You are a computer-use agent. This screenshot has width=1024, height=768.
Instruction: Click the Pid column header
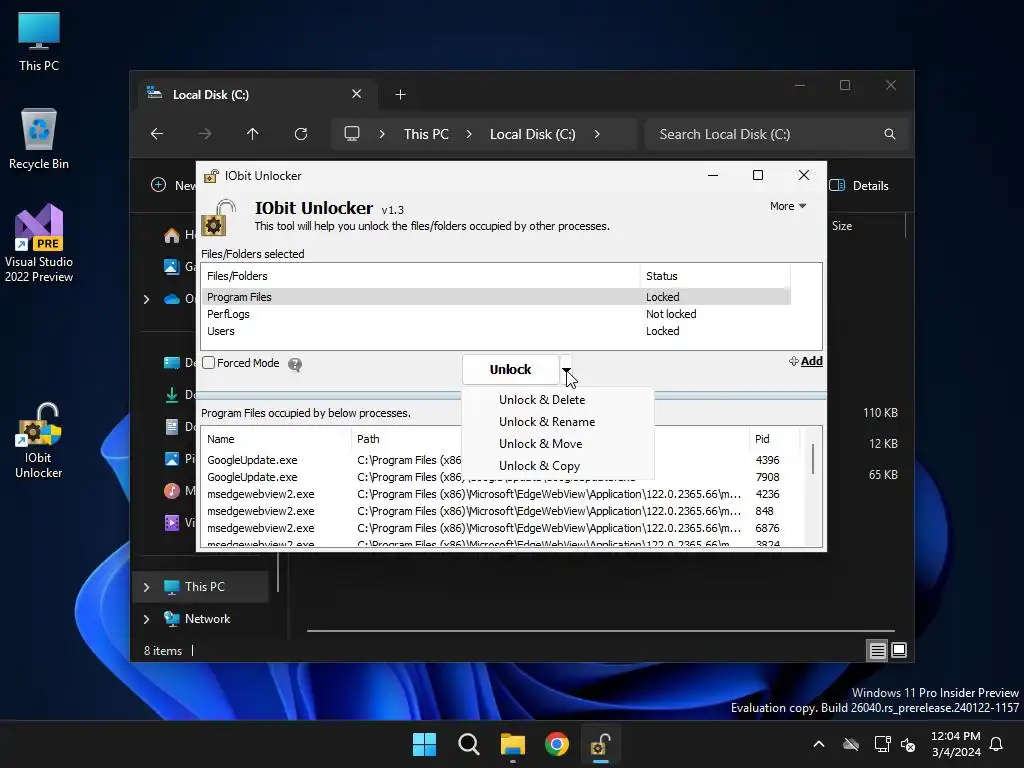[774, 439]
